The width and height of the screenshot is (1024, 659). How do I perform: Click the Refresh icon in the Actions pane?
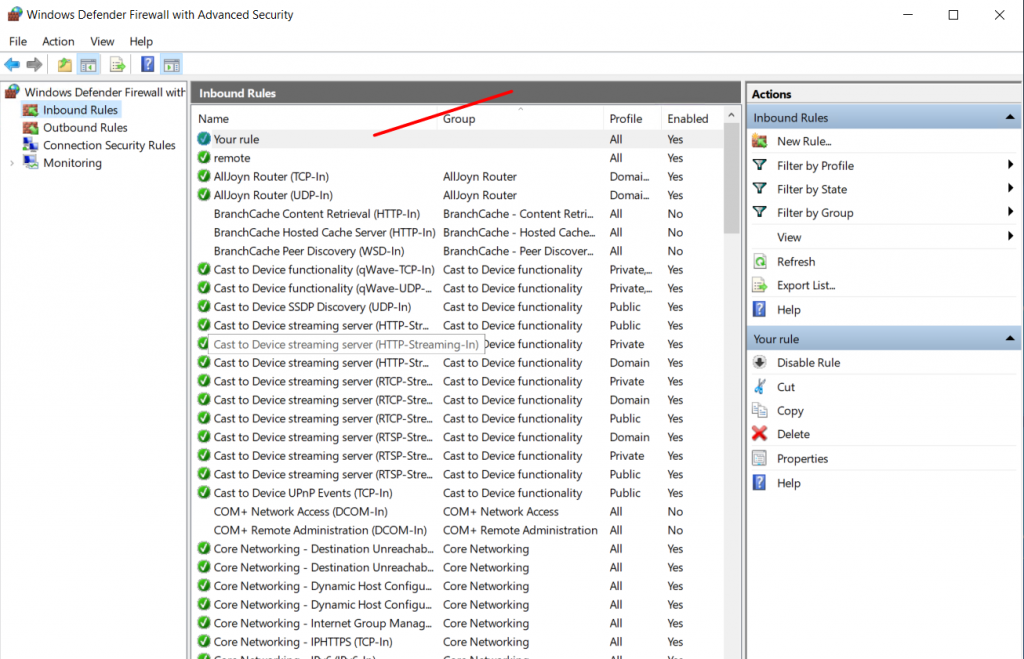(760, 262)
